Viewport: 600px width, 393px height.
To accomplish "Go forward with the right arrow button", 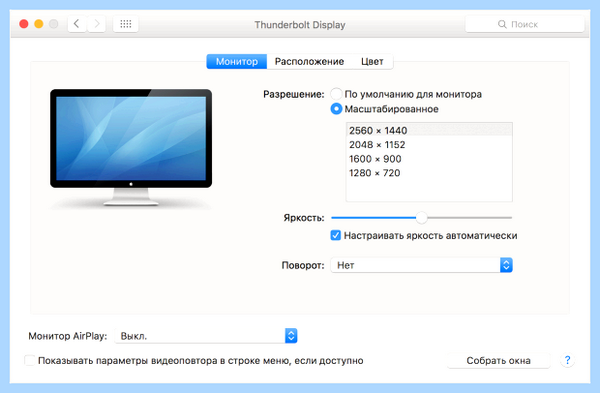I will 96,24.
